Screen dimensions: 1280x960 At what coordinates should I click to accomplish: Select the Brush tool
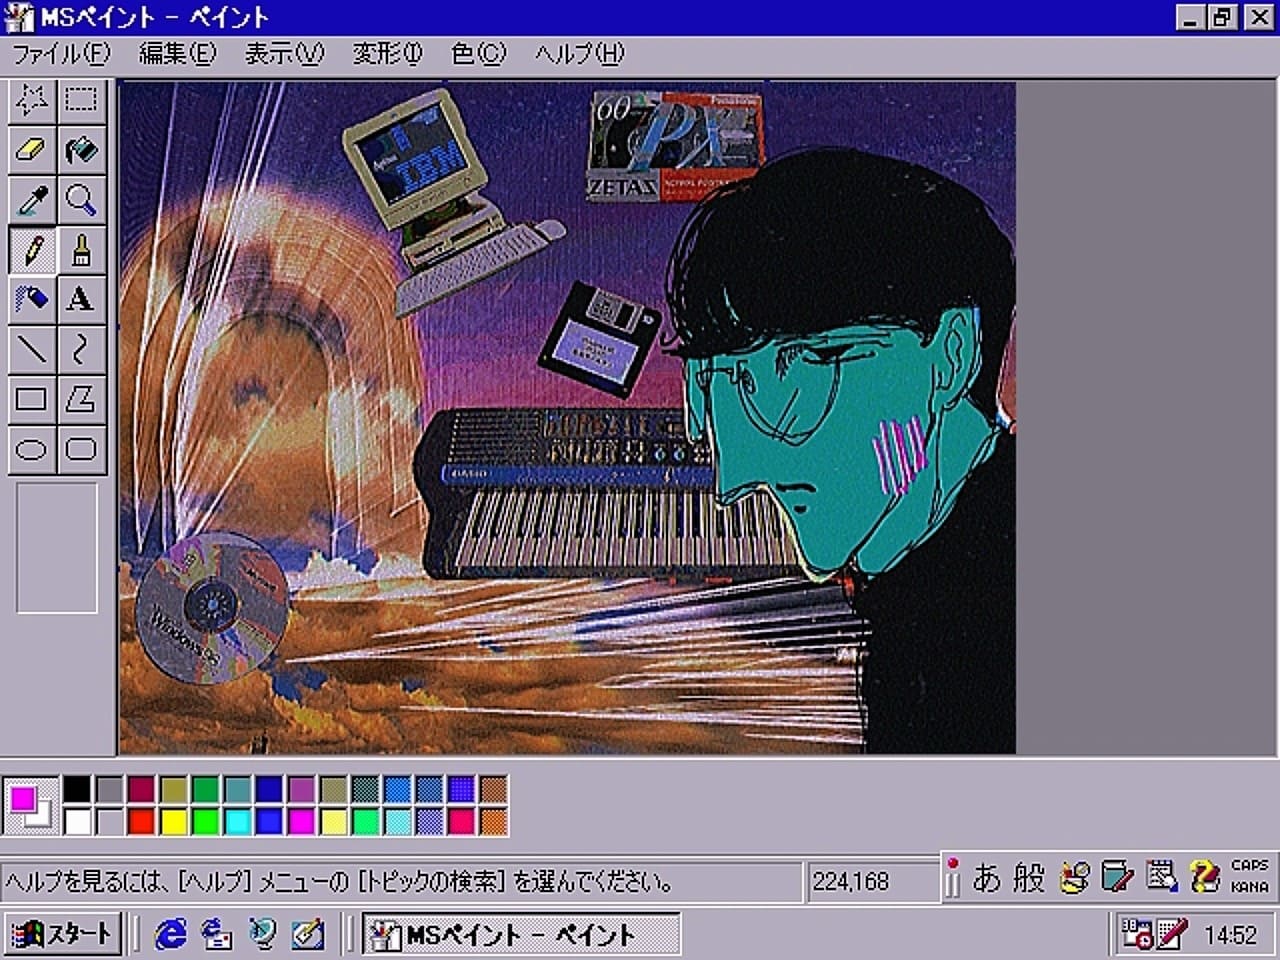pyautogui.click(x=81, y=250)
